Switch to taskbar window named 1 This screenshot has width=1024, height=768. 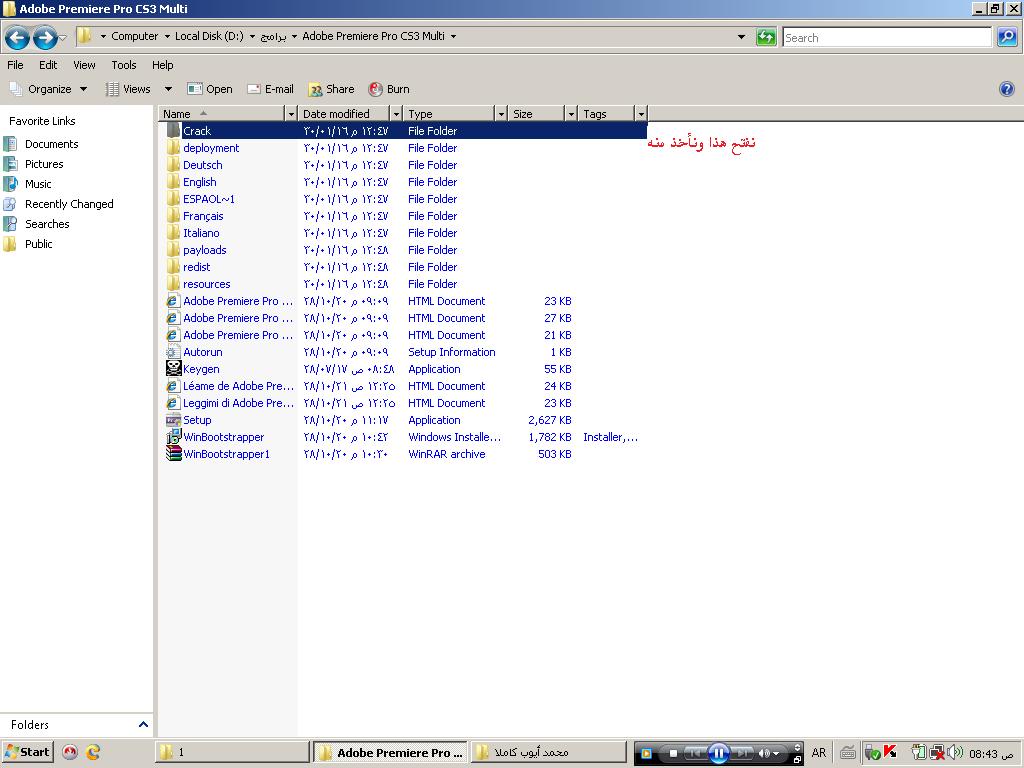232,752
